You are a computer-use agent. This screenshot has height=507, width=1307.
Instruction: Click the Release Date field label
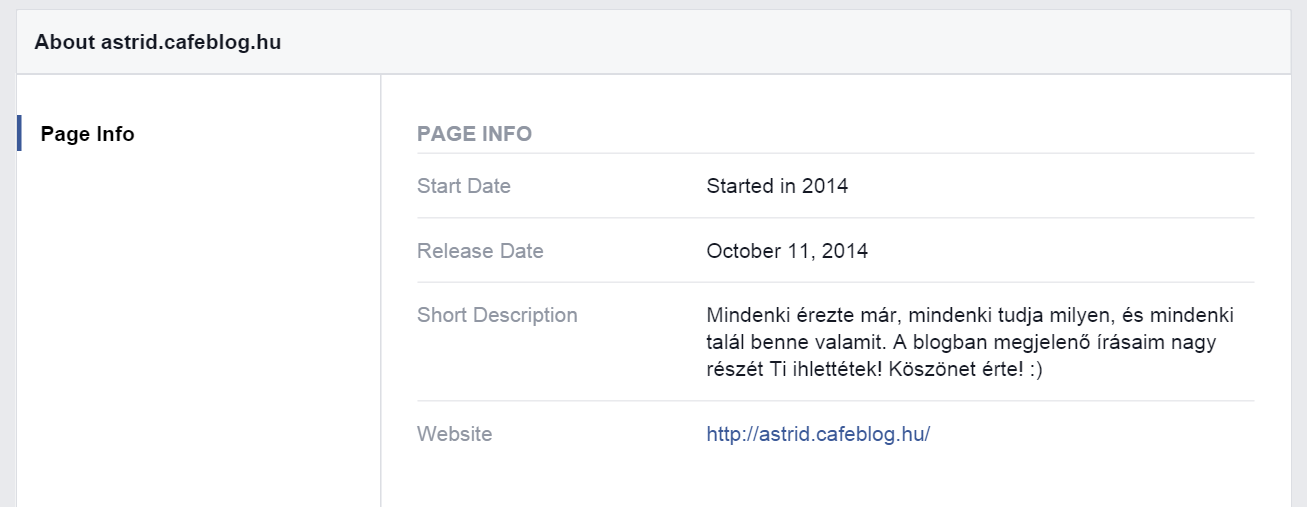[x=480, y=251]
